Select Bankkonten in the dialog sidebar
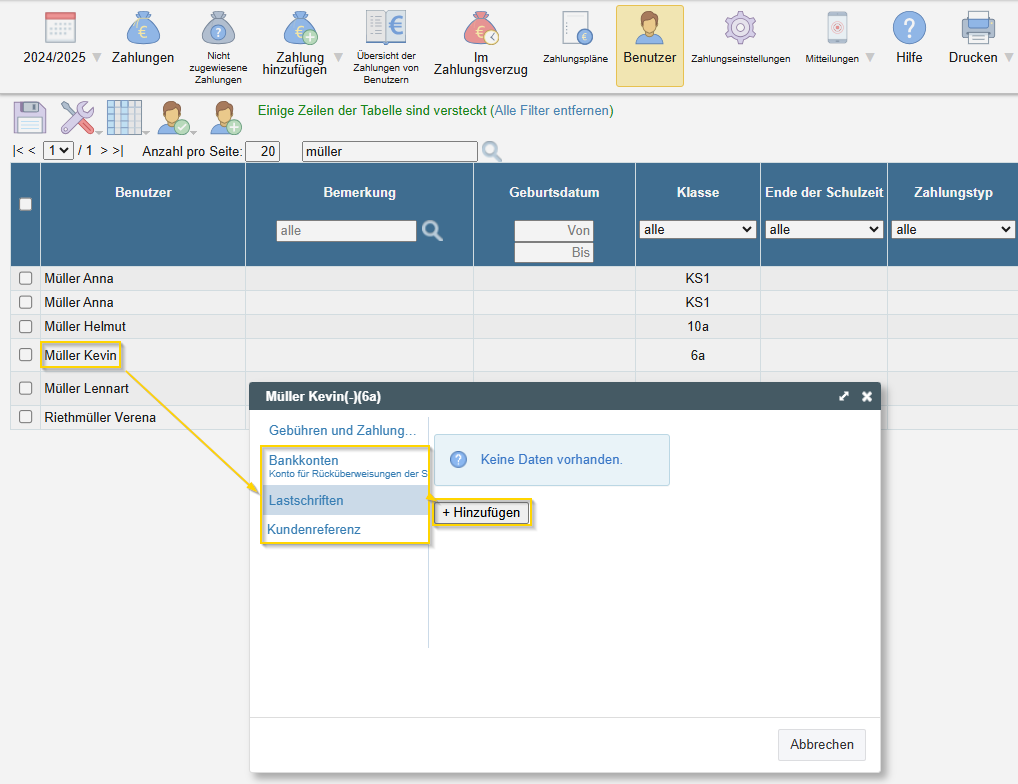Image resolution: width=1018 pixels, height=784 pixels. [x=304, y=460]
